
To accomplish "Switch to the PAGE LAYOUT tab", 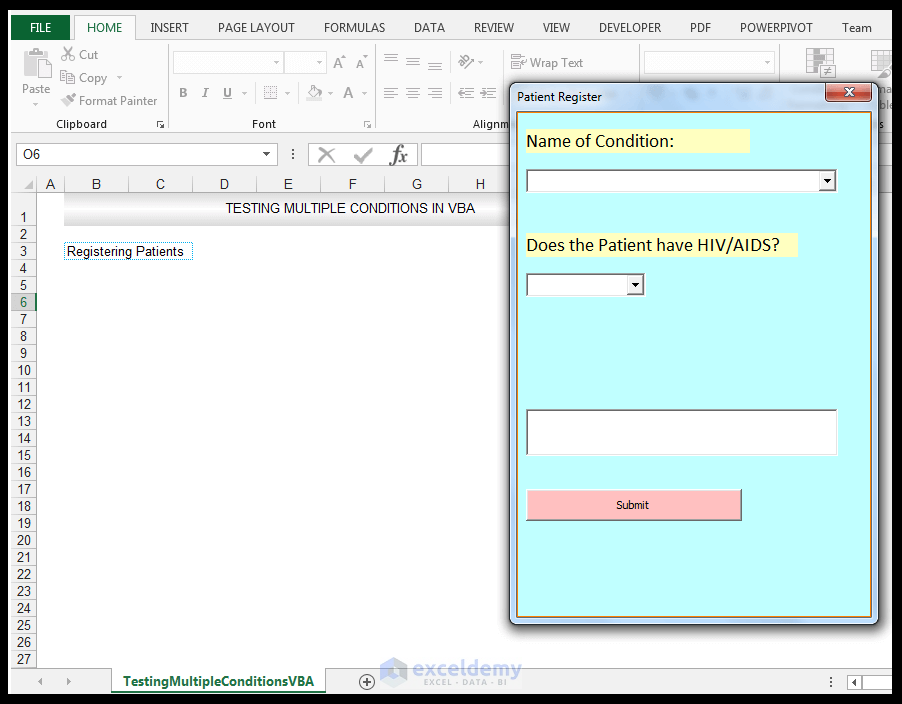I will click(x=256, y=28).
